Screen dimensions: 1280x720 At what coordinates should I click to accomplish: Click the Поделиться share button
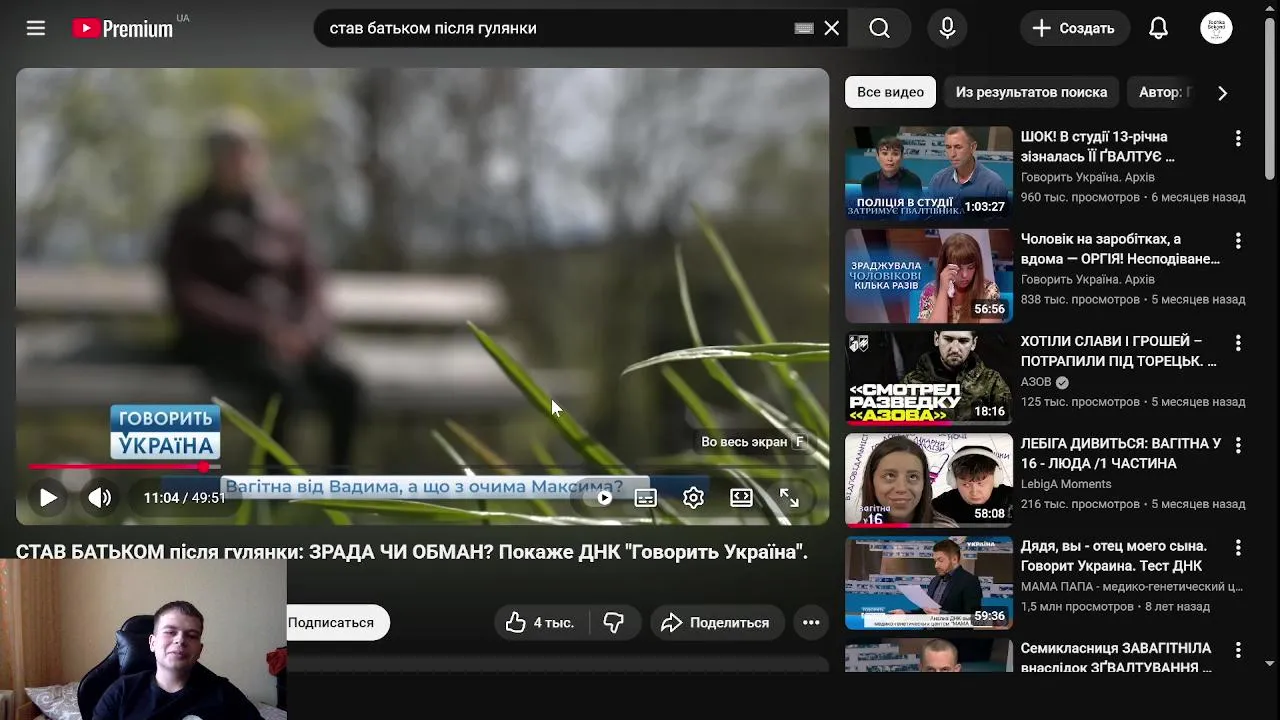[x=716, y=622]
